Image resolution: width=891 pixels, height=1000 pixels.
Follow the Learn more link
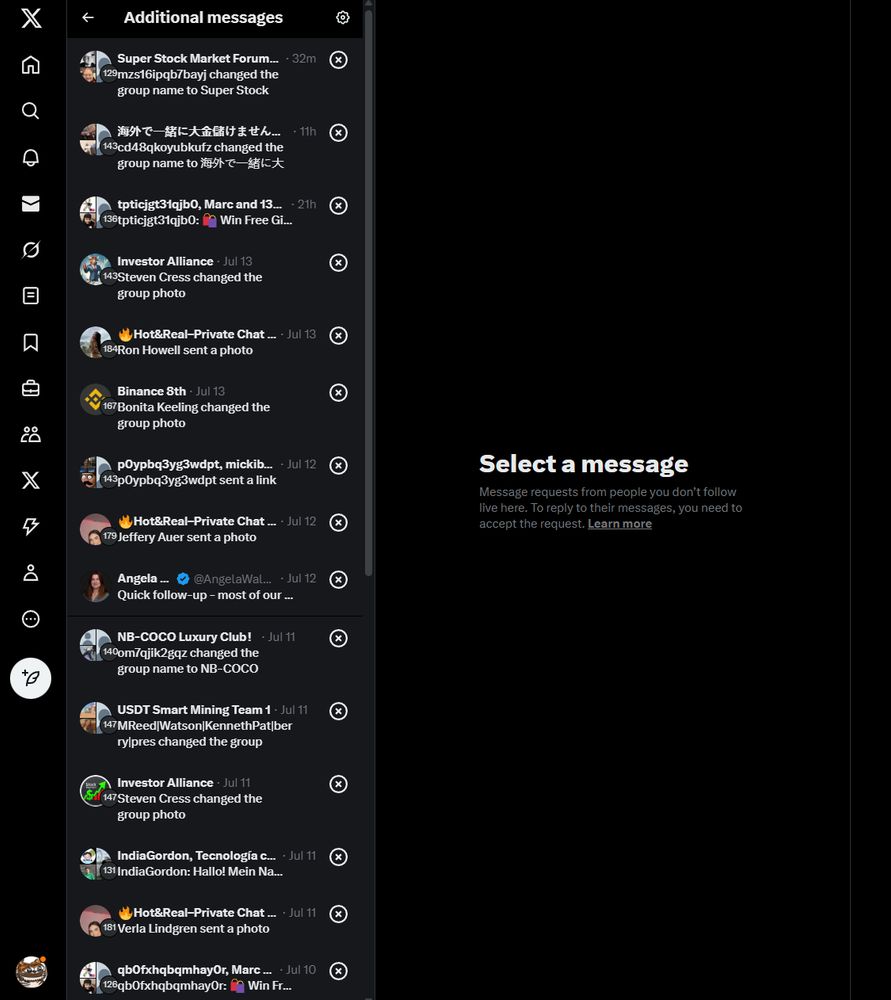[619, 524]
